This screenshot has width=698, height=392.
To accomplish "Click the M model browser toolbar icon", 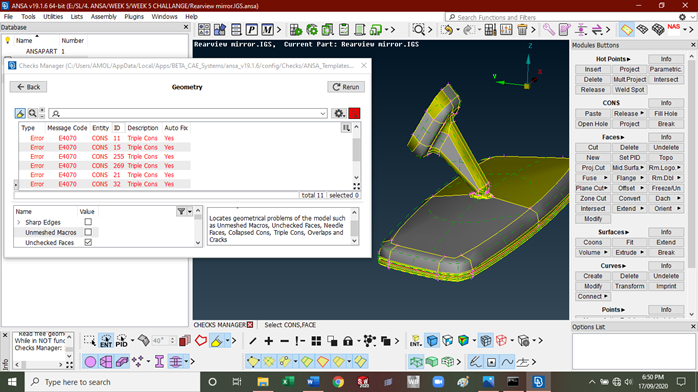I will point(267,30).
